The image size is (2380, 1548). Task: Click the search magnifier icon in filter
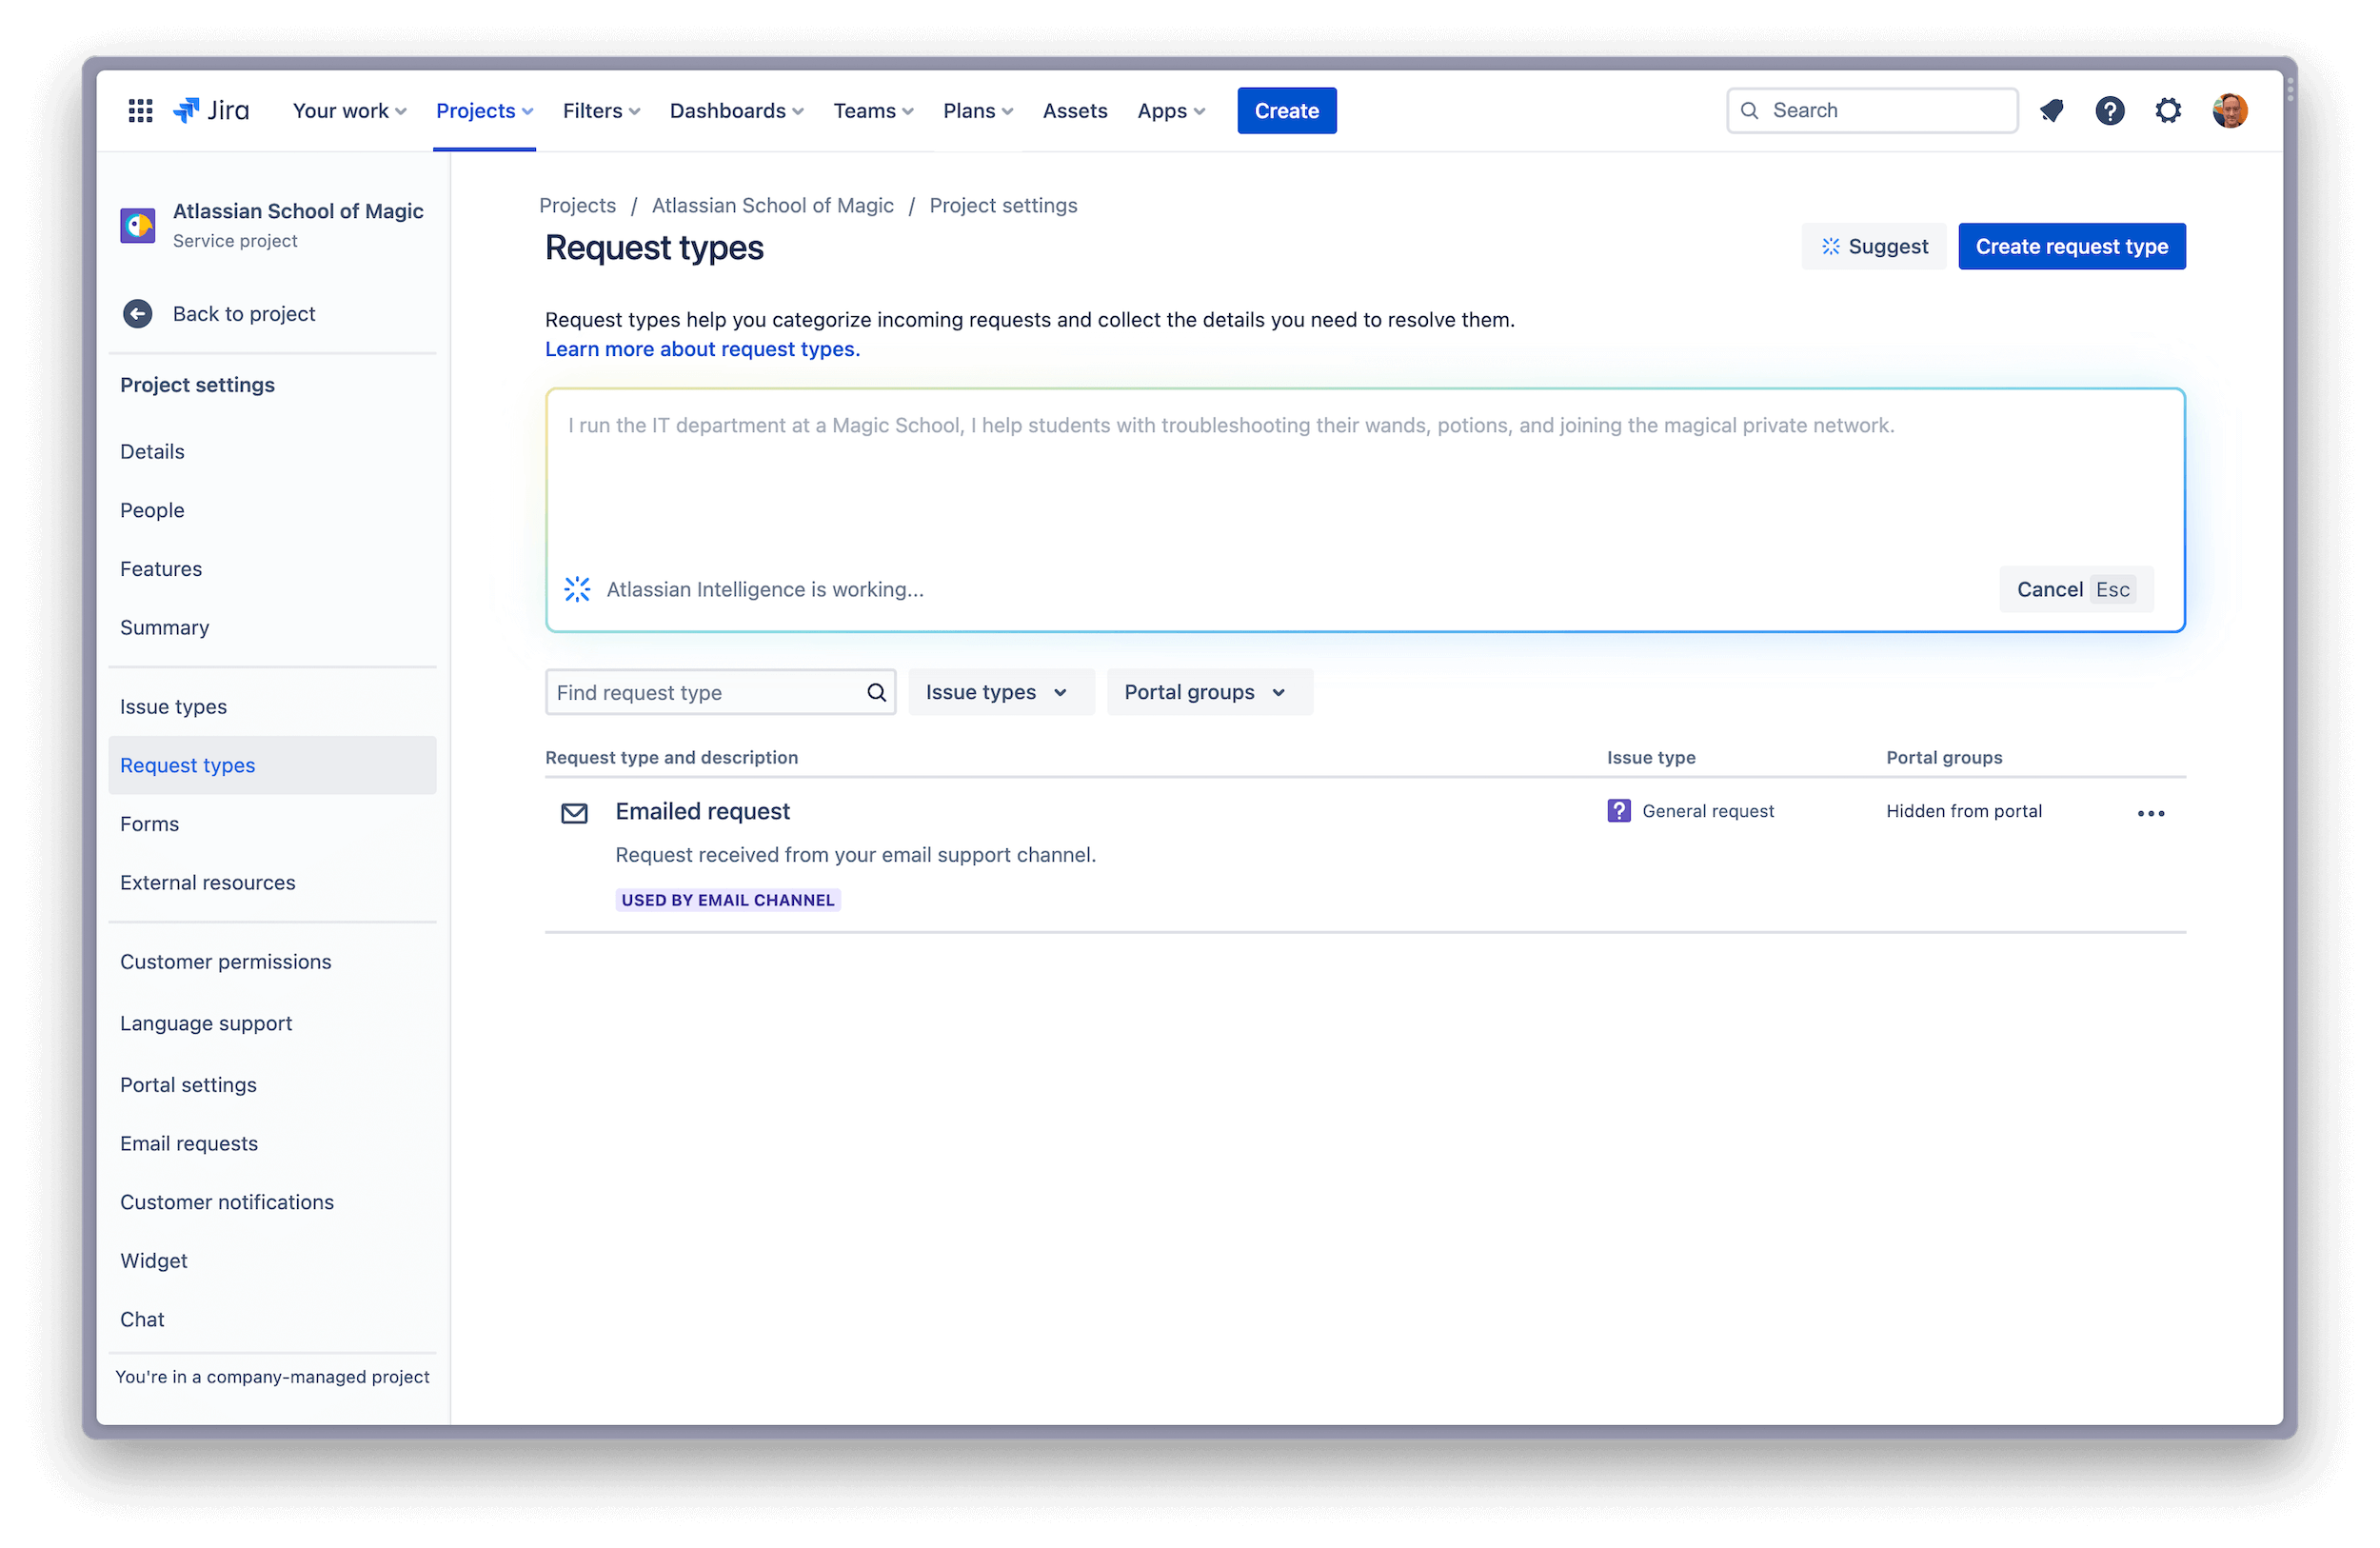coord(876,691)
